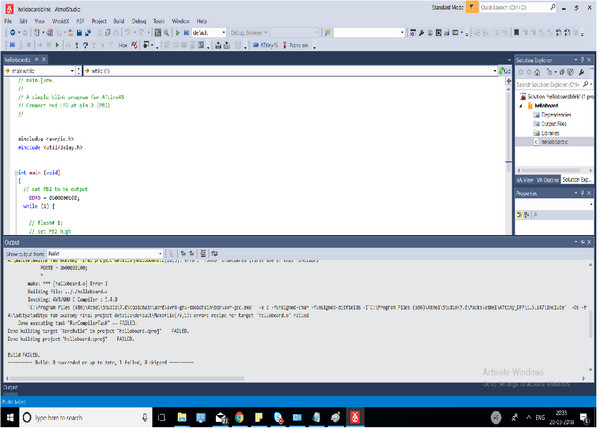Click the Windows Start button
This screenshot has width=600, height=428.
coord(10,417)
